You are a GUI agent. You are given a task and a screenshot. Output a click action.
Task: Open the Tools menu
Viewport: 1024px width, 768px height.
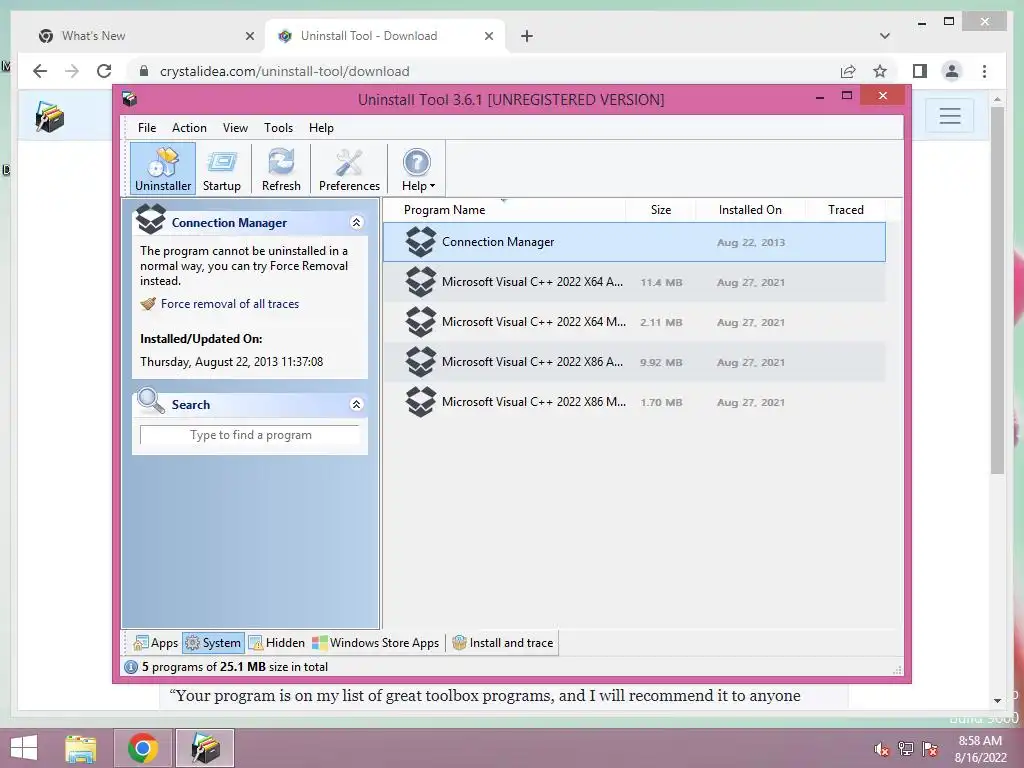tap(278, 128)
